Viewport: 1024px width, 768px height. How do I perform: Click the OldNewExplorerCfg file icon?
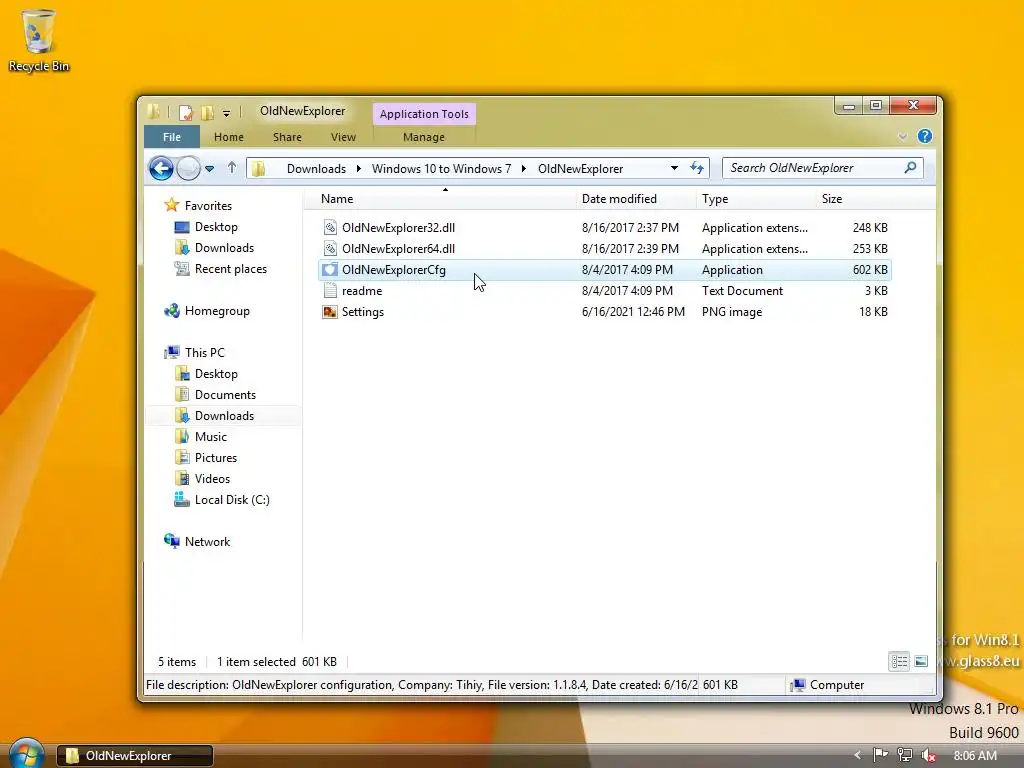(x=330, y=270)
